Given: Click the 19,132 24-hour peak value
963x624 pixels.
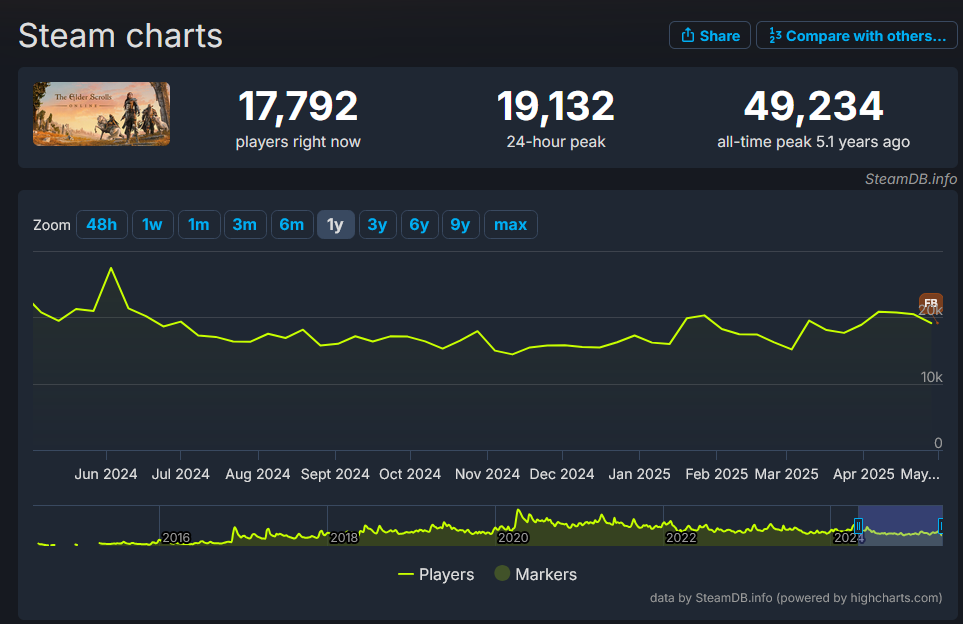Looking at the screenshot, I should (x=556, y=106).
